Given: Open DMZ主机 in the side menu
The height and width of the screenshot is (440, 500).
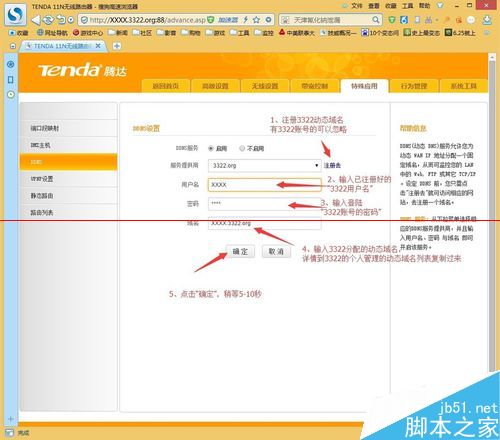Looking at the screenshot, I should point(69,145).
